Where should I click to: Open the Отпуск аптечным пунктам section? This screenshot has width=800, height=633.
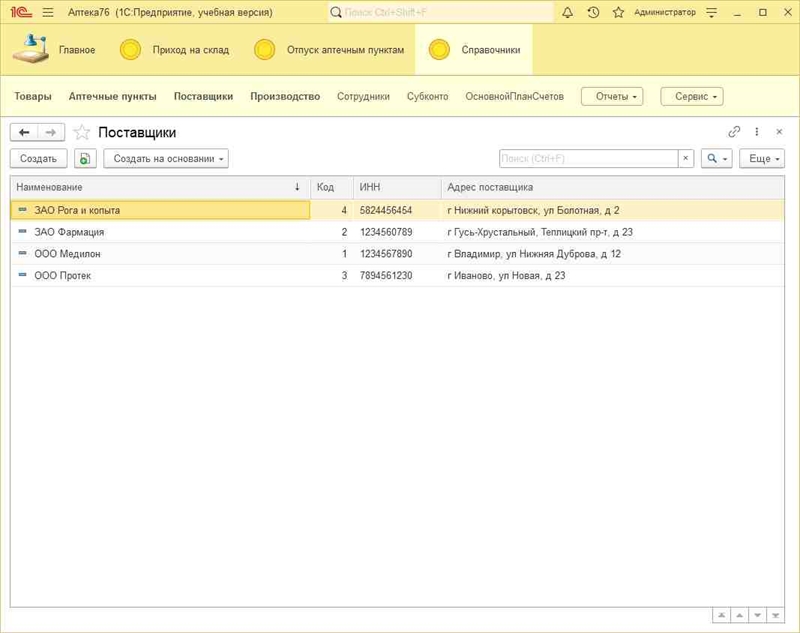[330, 50]
